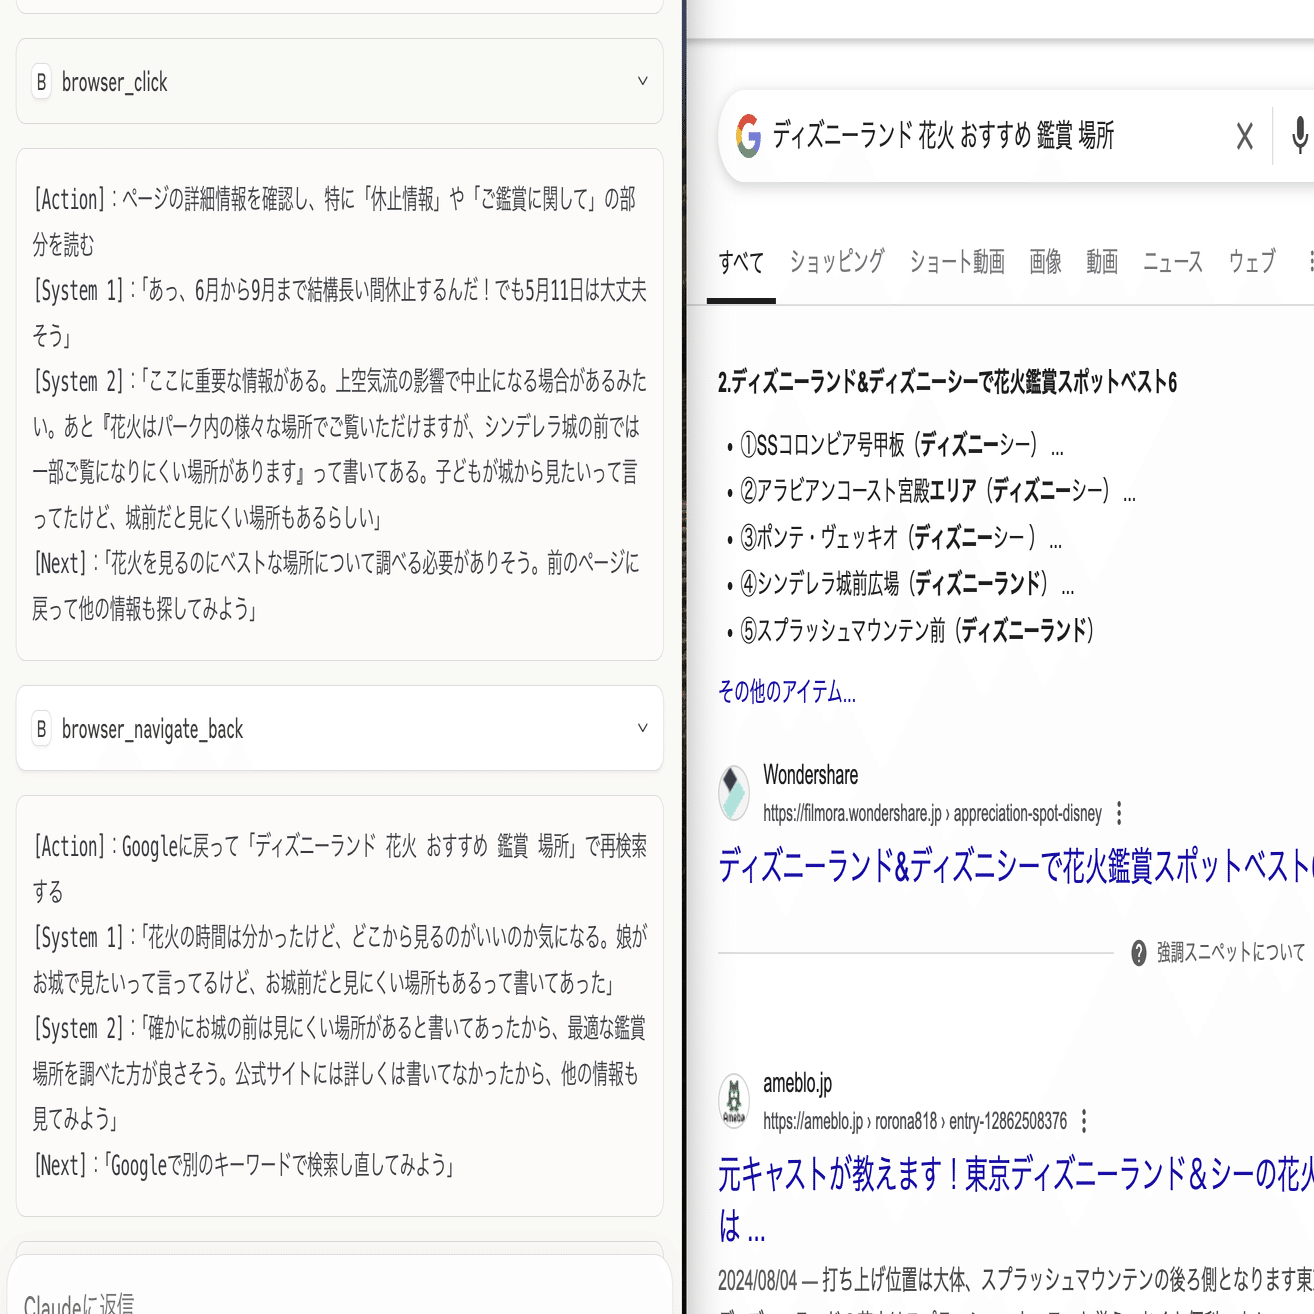This screenshot has height=1314, width=1314.
Task: Click the ameblo.jp site name
Action: click(x=798, y=1084)
